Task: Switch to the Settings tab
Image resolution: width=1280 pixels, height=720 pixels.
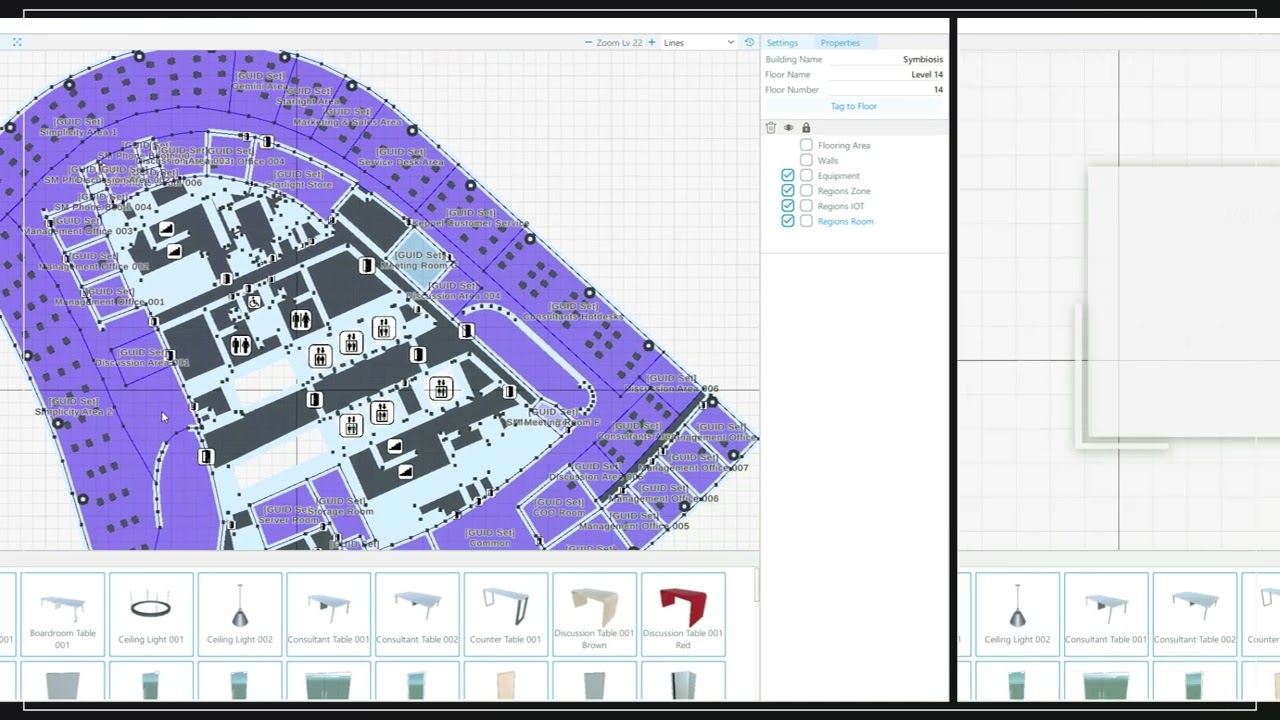Action: pyautogui.click(x=782, y=43)
